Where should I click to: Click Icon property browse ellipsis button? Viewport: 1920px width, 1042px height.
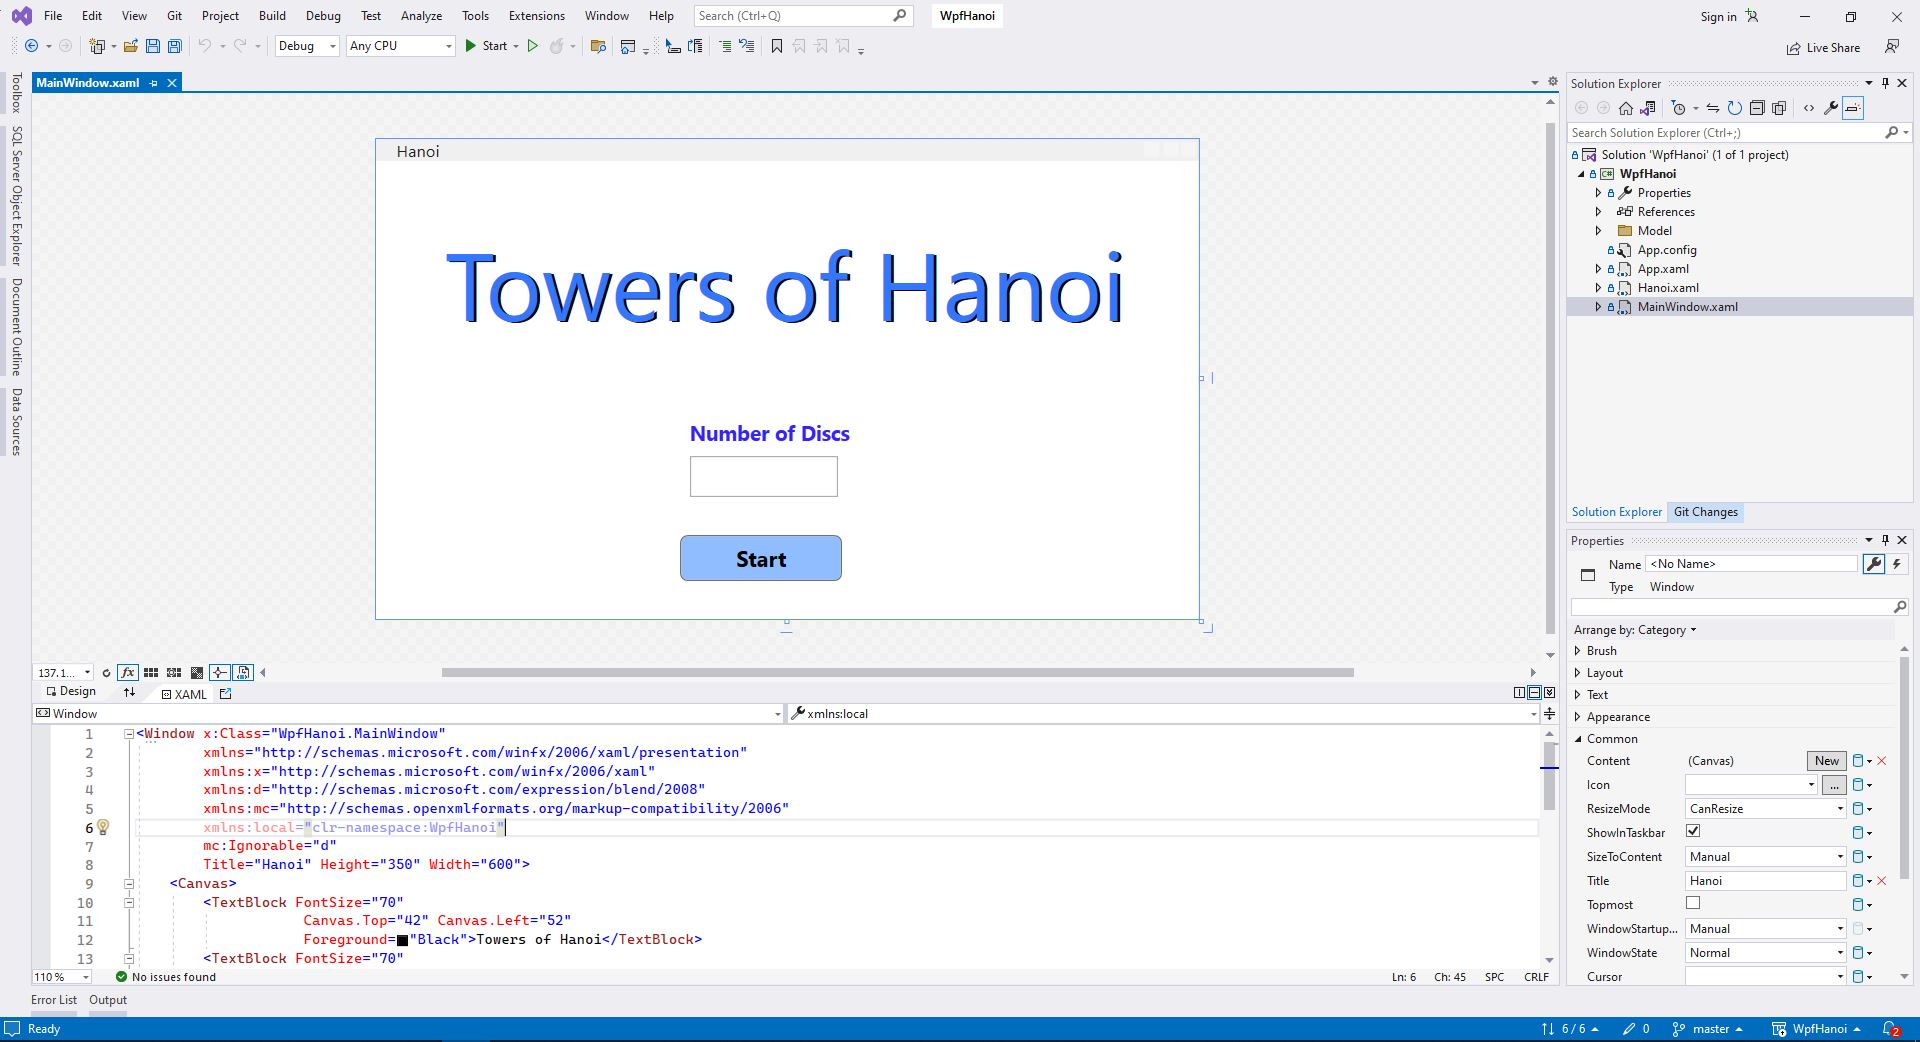(1834, 785)
